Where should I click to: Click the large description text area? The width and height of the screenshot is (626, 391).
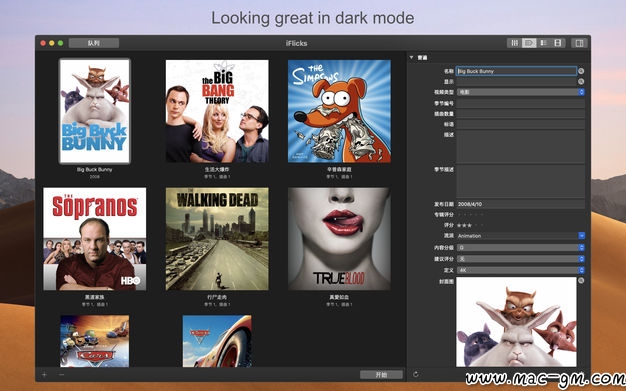[521, 146]
